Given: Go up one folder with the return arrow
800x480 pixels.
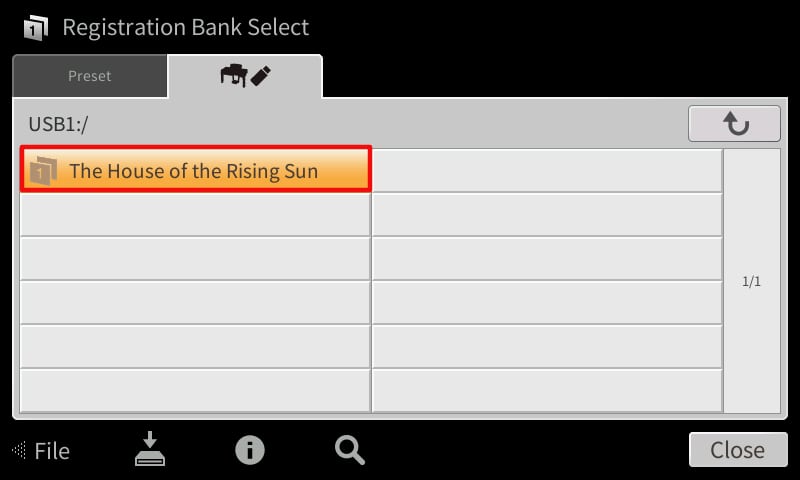Looking at the screenshot, I should [735, 124].
